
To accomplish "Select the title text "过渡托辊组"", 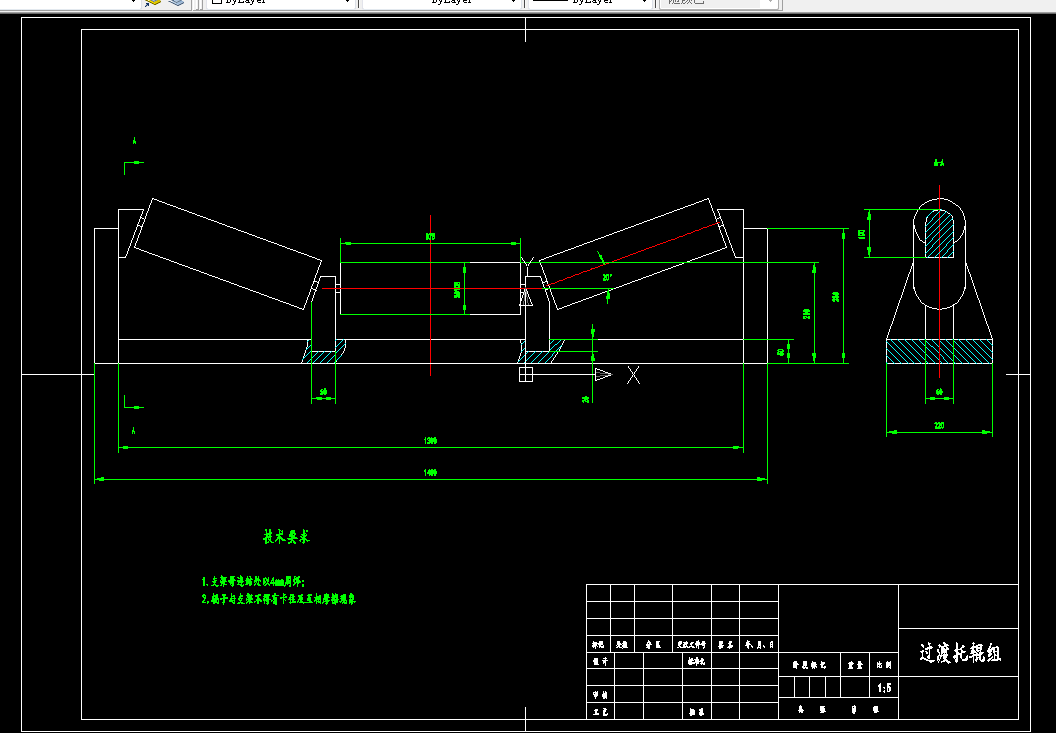I will pyautogui.click(x=960, y=654).
